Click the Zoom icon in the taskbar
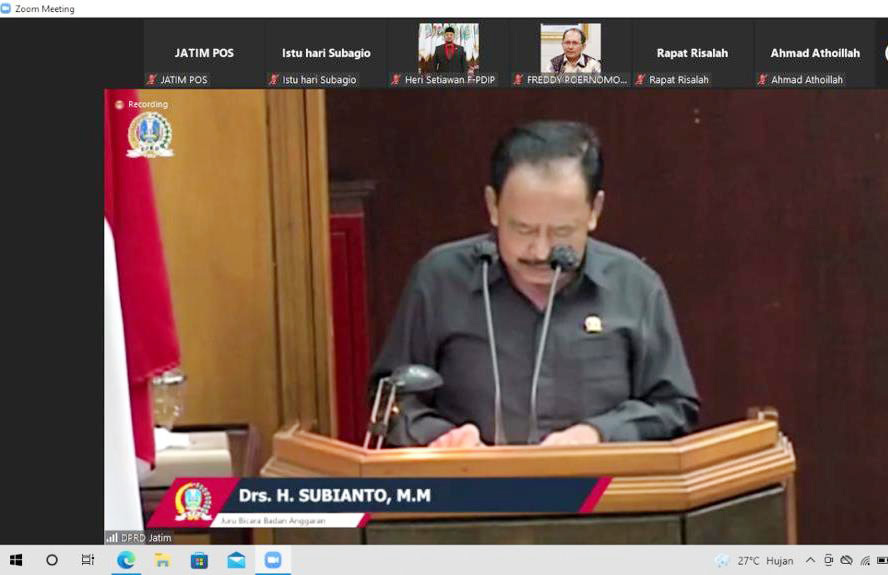The width and height of the screenshot is (888, 575). coord(272,560)
